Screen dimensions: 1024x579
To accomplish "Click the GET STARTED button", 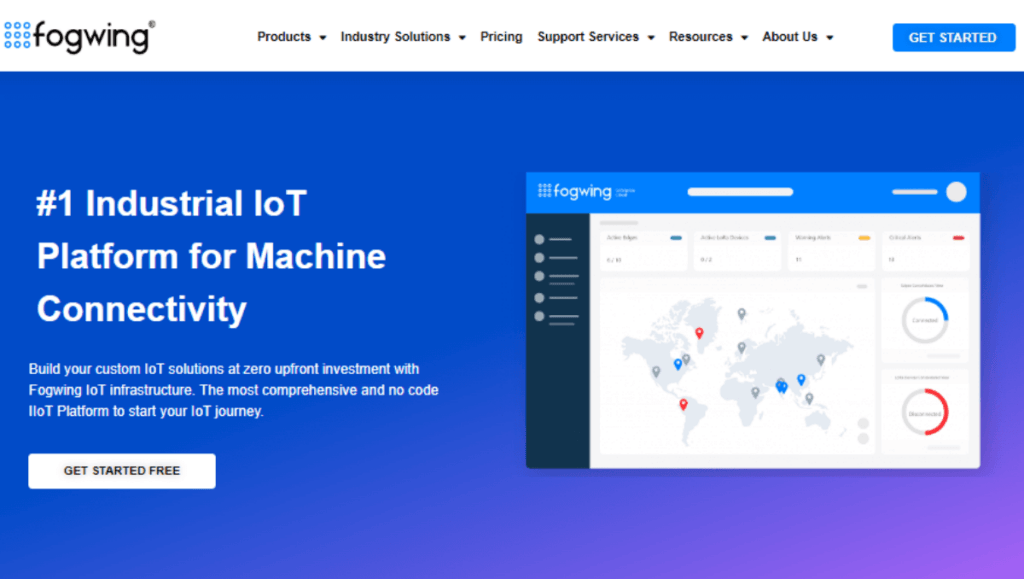I will coord(952,37).
